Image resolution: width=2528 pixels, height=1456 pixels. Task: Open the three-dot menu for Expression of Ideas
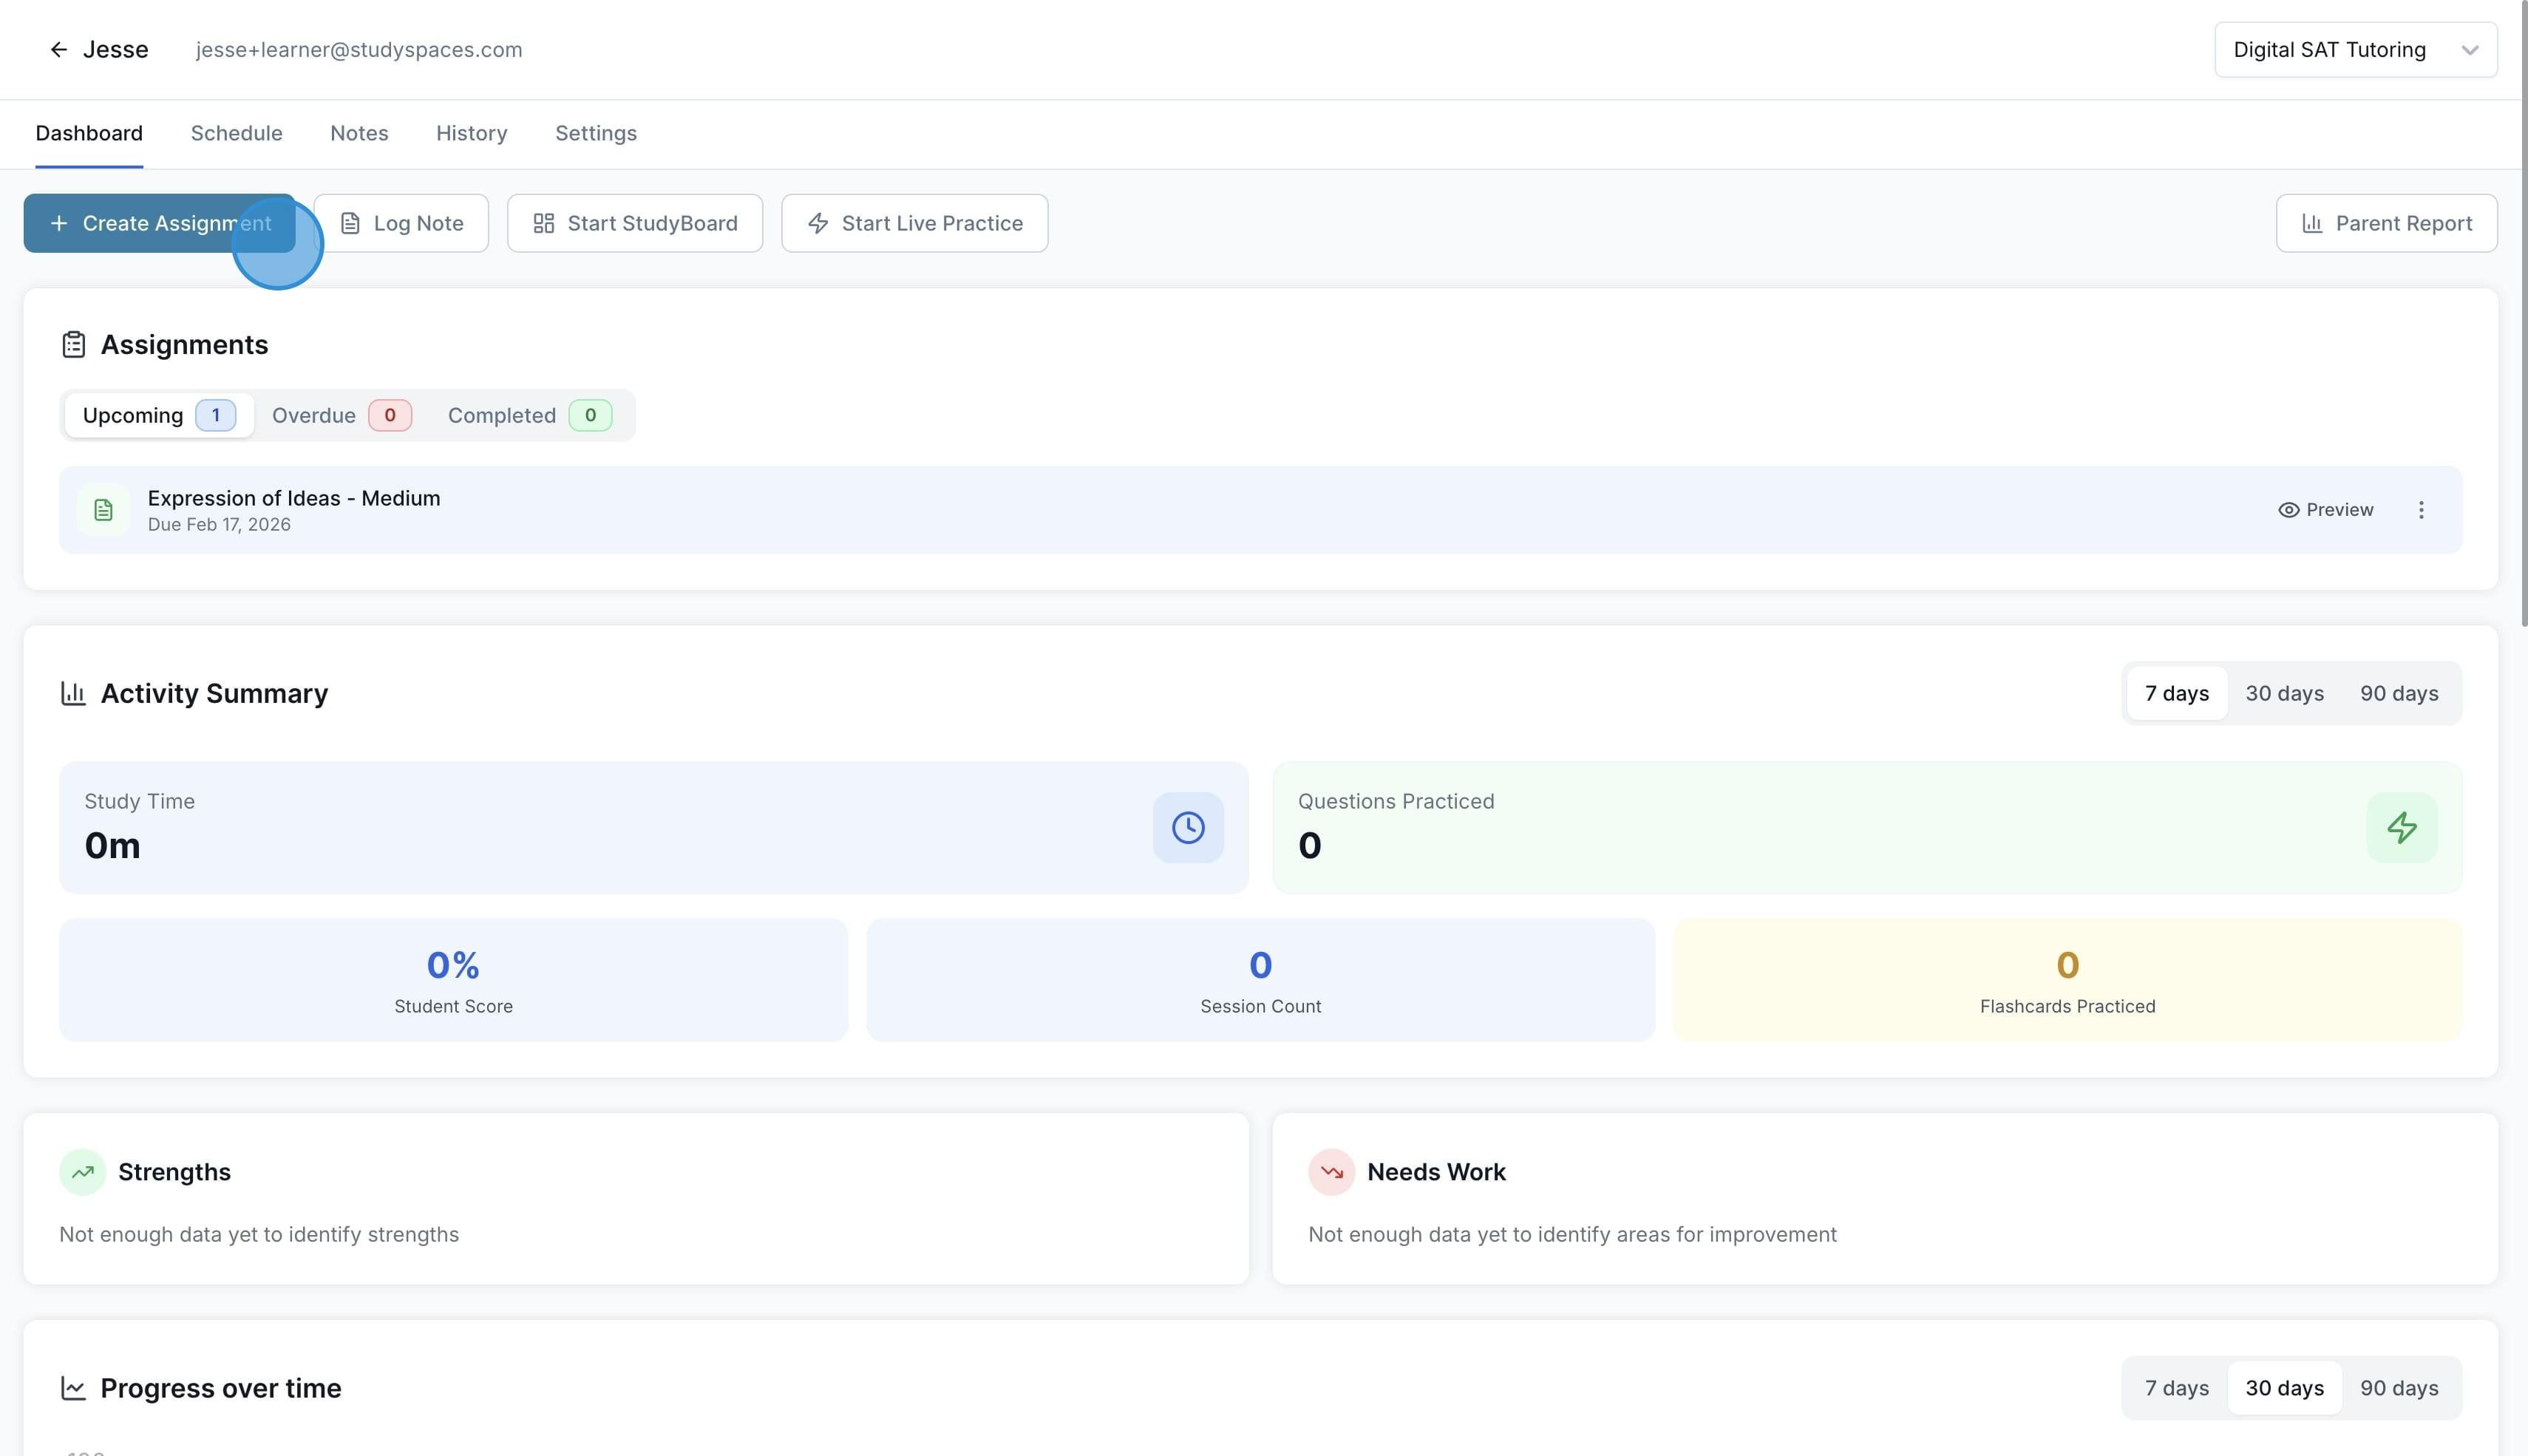coord(2421,510)
